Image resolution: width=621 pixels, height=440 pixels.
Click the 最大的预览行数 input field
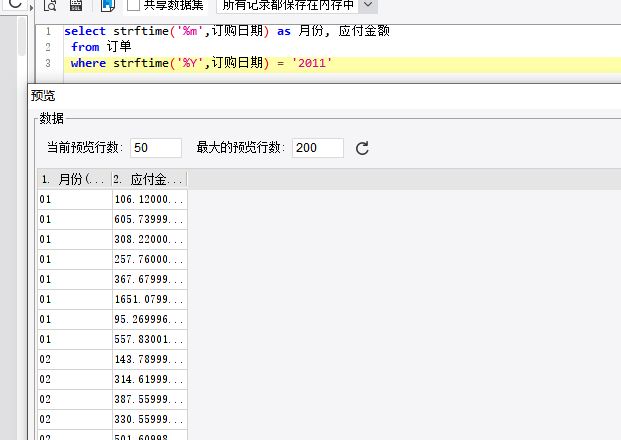(x=318, y=148)
